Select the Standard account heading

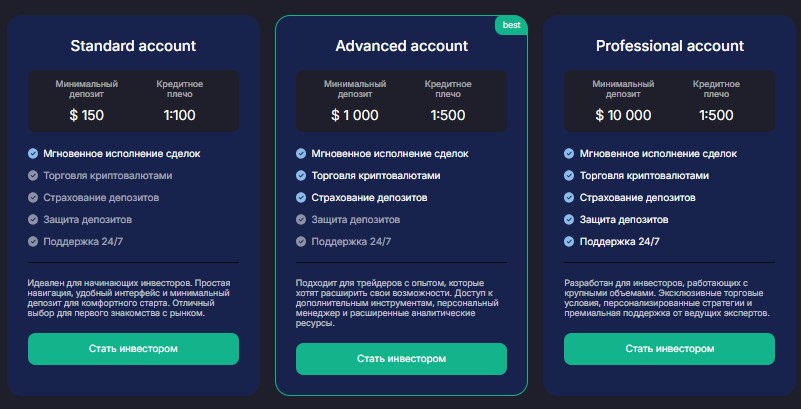coord(133,46)
